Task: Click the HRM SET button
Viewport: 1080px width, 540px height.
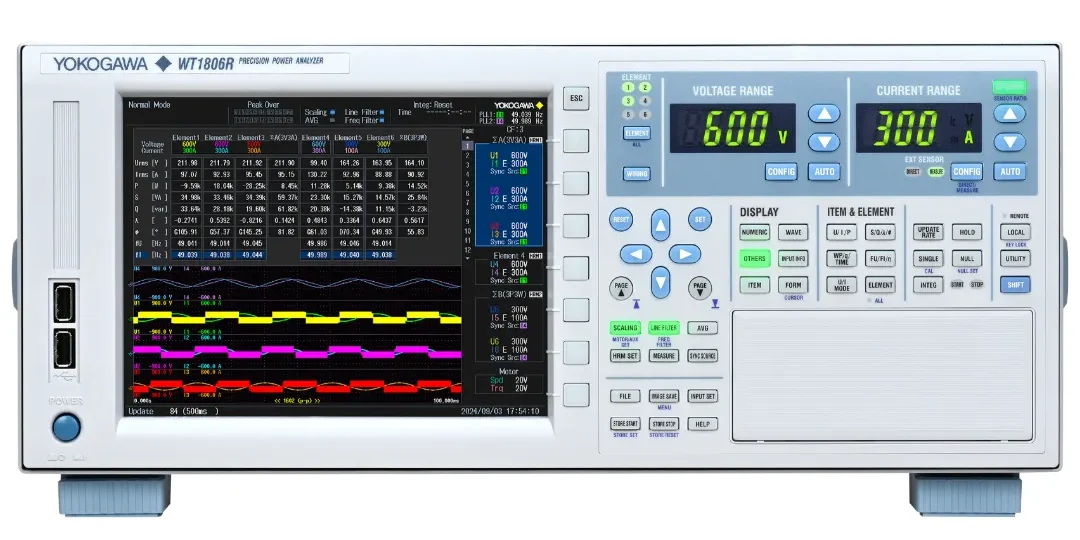Action: 625,356
